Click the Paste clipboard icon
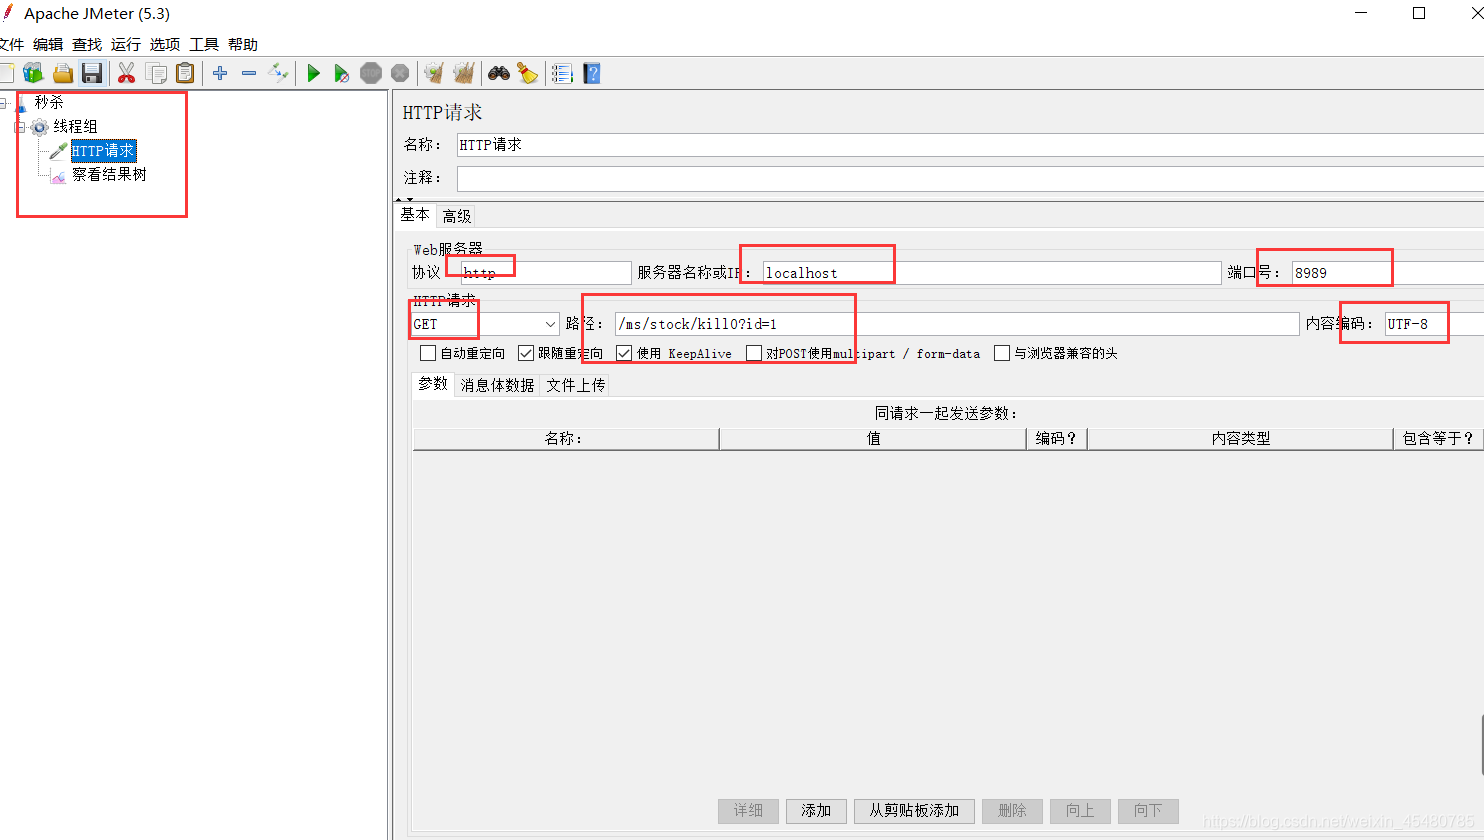This screenshot has height=840, width=1484. pos(185,73)
